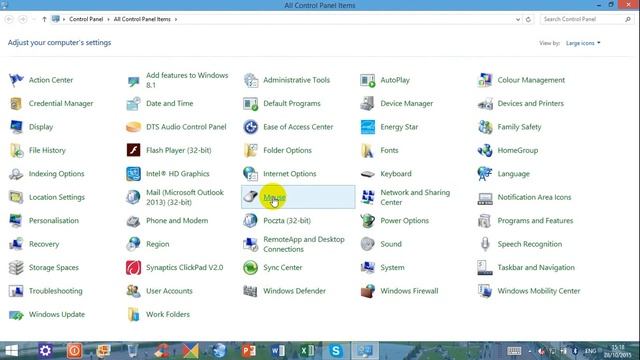Open the Windows Start button
Screen dimensions: 640x360
pyautogui.click(x=11, y=351)
